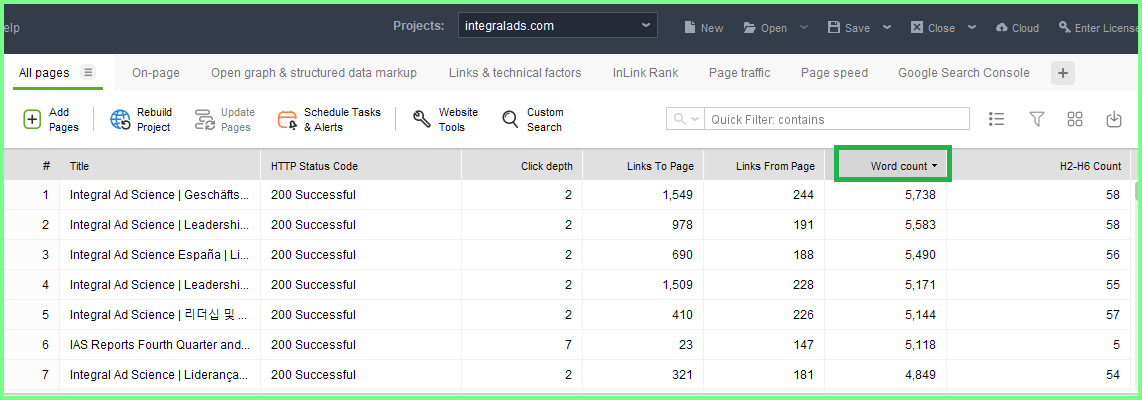Switch to the Page traffic tab
The width and height of the screenshot is (1142, 400).
(739, 73)
